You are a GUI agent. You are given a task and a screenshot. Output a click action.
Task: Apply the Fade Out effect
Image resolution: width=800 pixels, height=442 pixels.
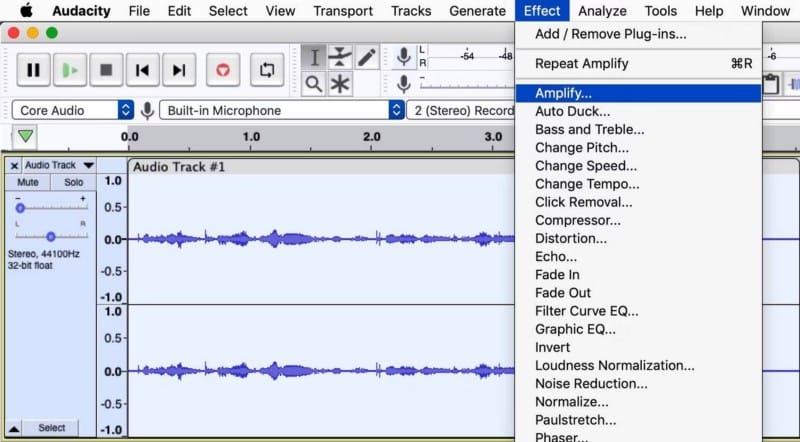(638, 293)
